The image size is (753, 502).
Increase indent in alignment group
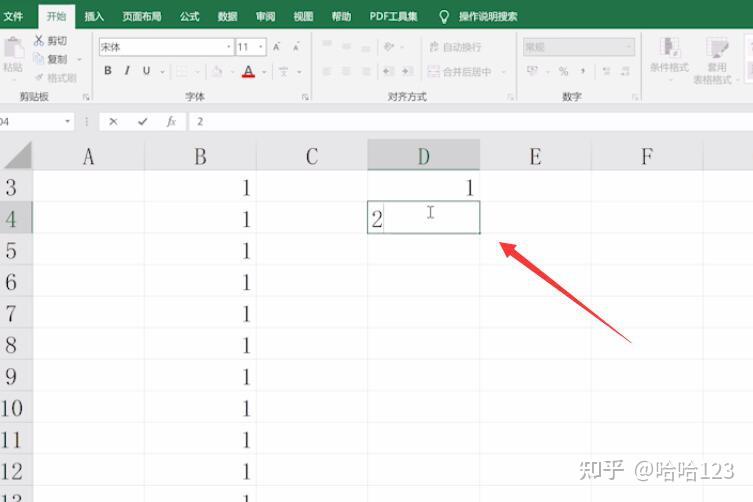(x=407, y=72)
